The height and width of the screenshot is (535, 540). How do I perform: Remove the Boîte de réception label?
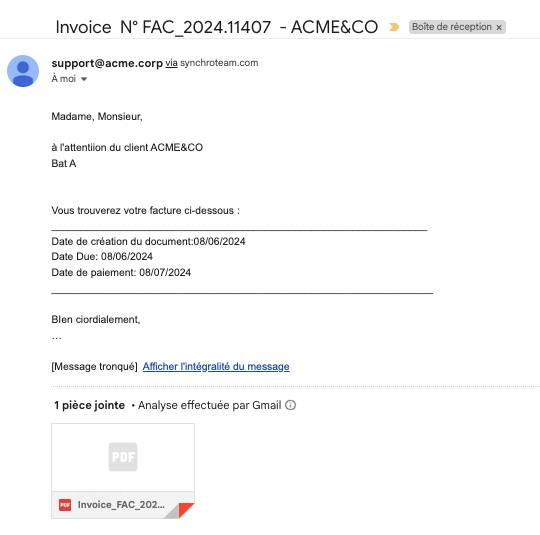pyautogui.click(x=499, y=27)
